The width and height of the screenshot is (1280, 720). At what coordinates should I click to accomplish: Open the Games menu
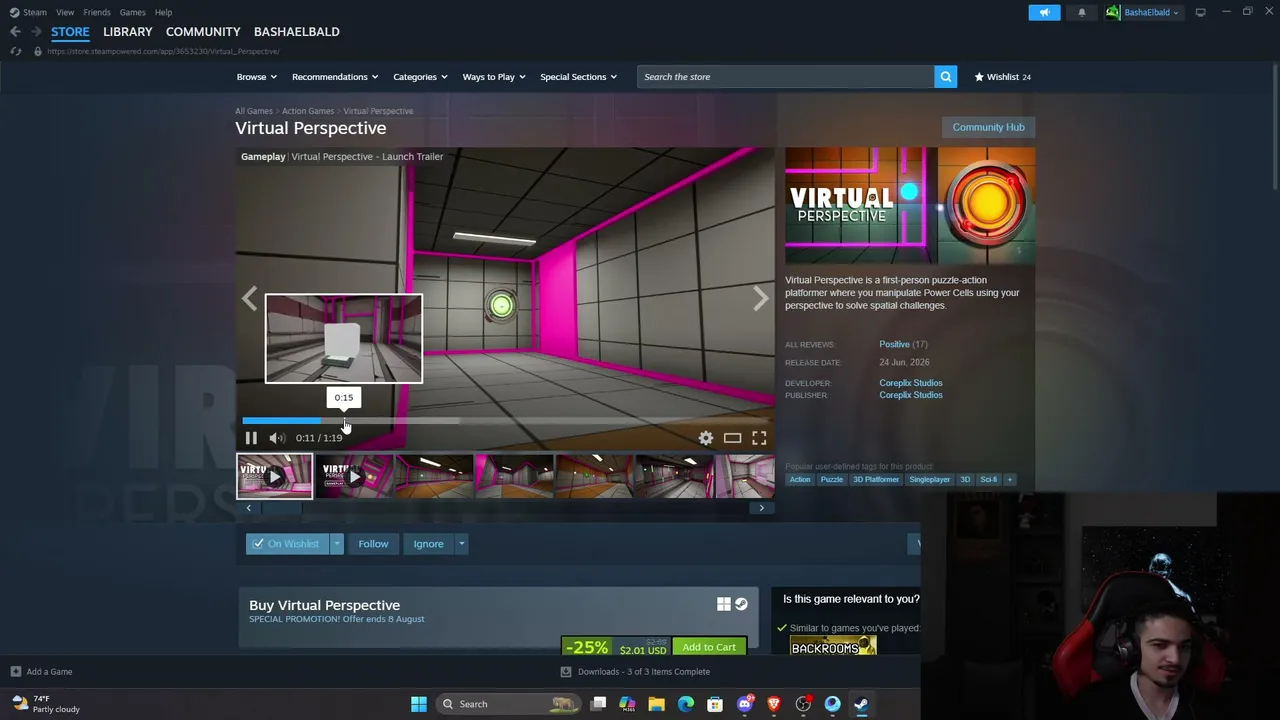point(133,12)
